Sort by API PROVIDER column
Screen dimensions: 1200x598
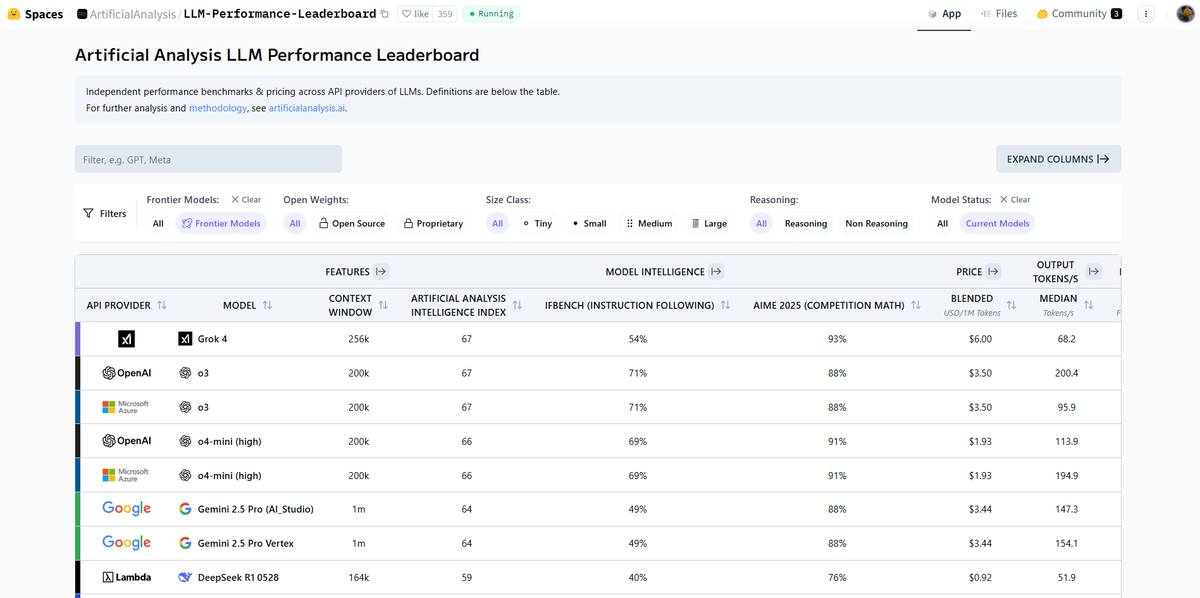click(x=162, y=305)
